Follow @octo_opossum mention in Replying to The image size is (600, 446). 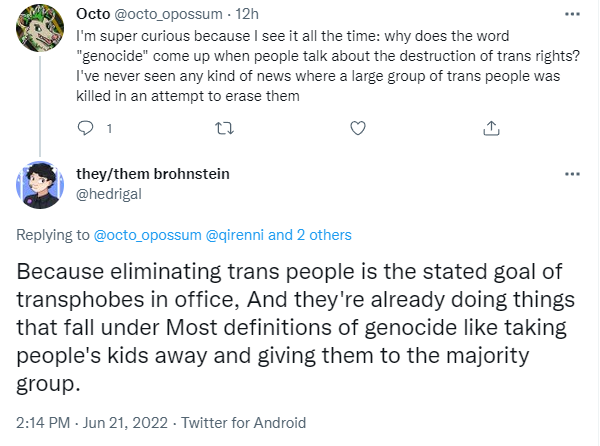(147, 235)
